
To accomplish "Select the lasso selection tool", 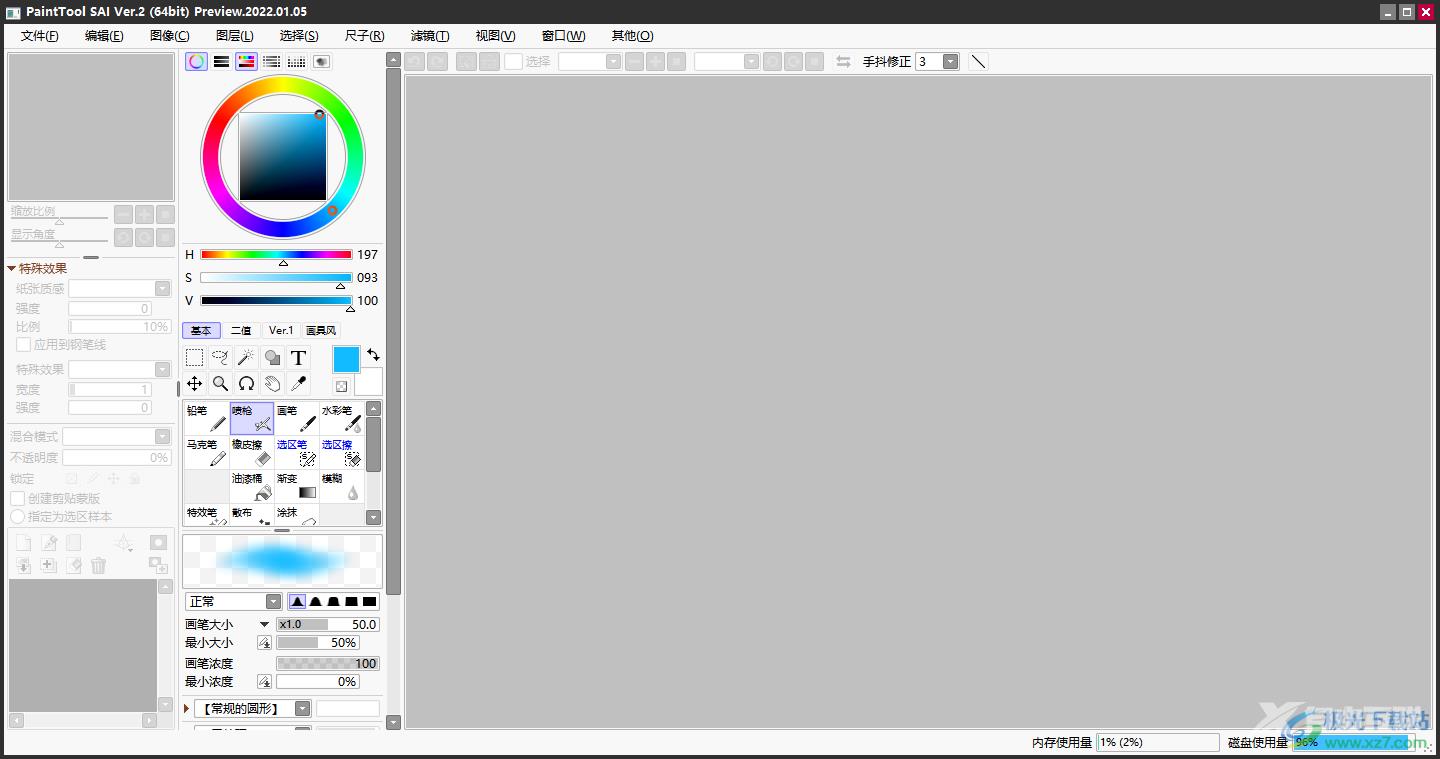I will (x=221, y=357).
